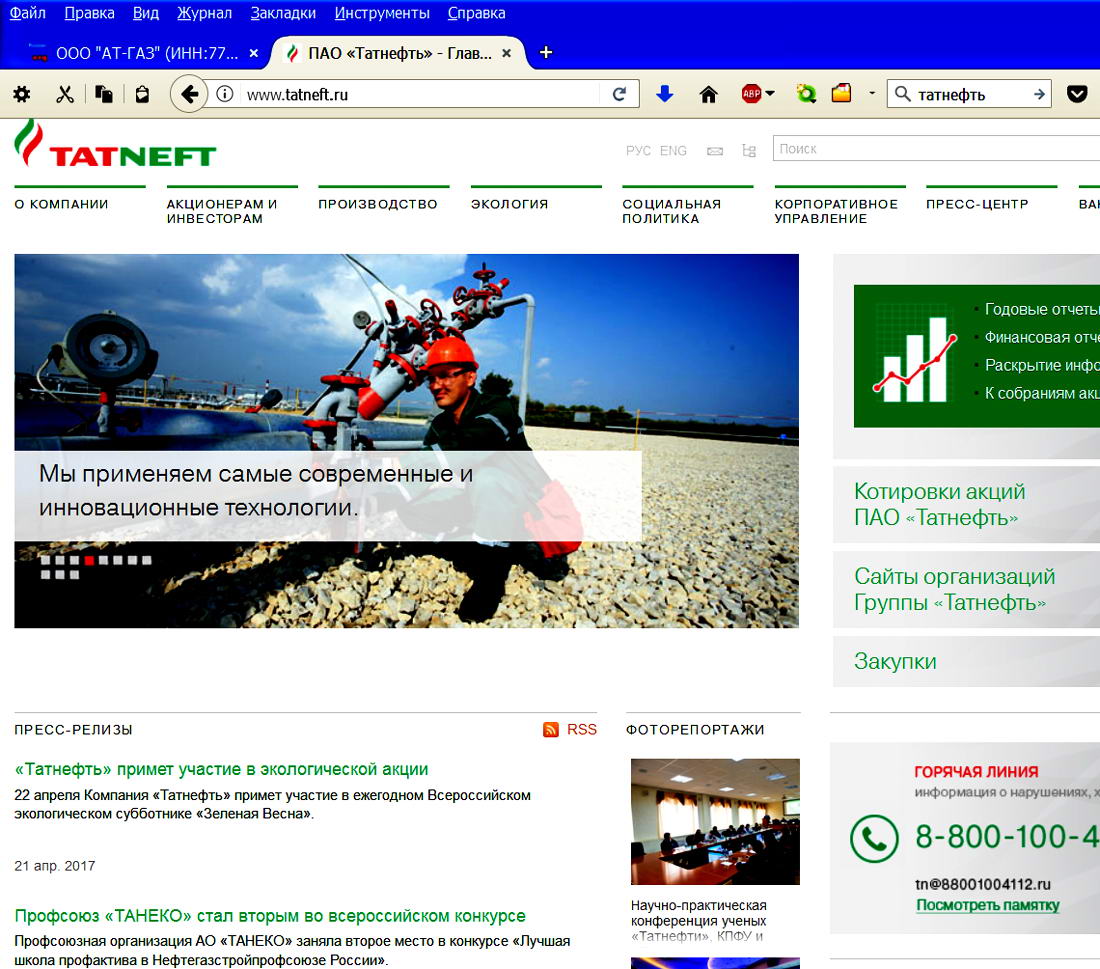Open Котировки акций ПАО «Татнефть» link
Image resolution: width=1100 pixels, height=969 pixels.
coord(939,504)
